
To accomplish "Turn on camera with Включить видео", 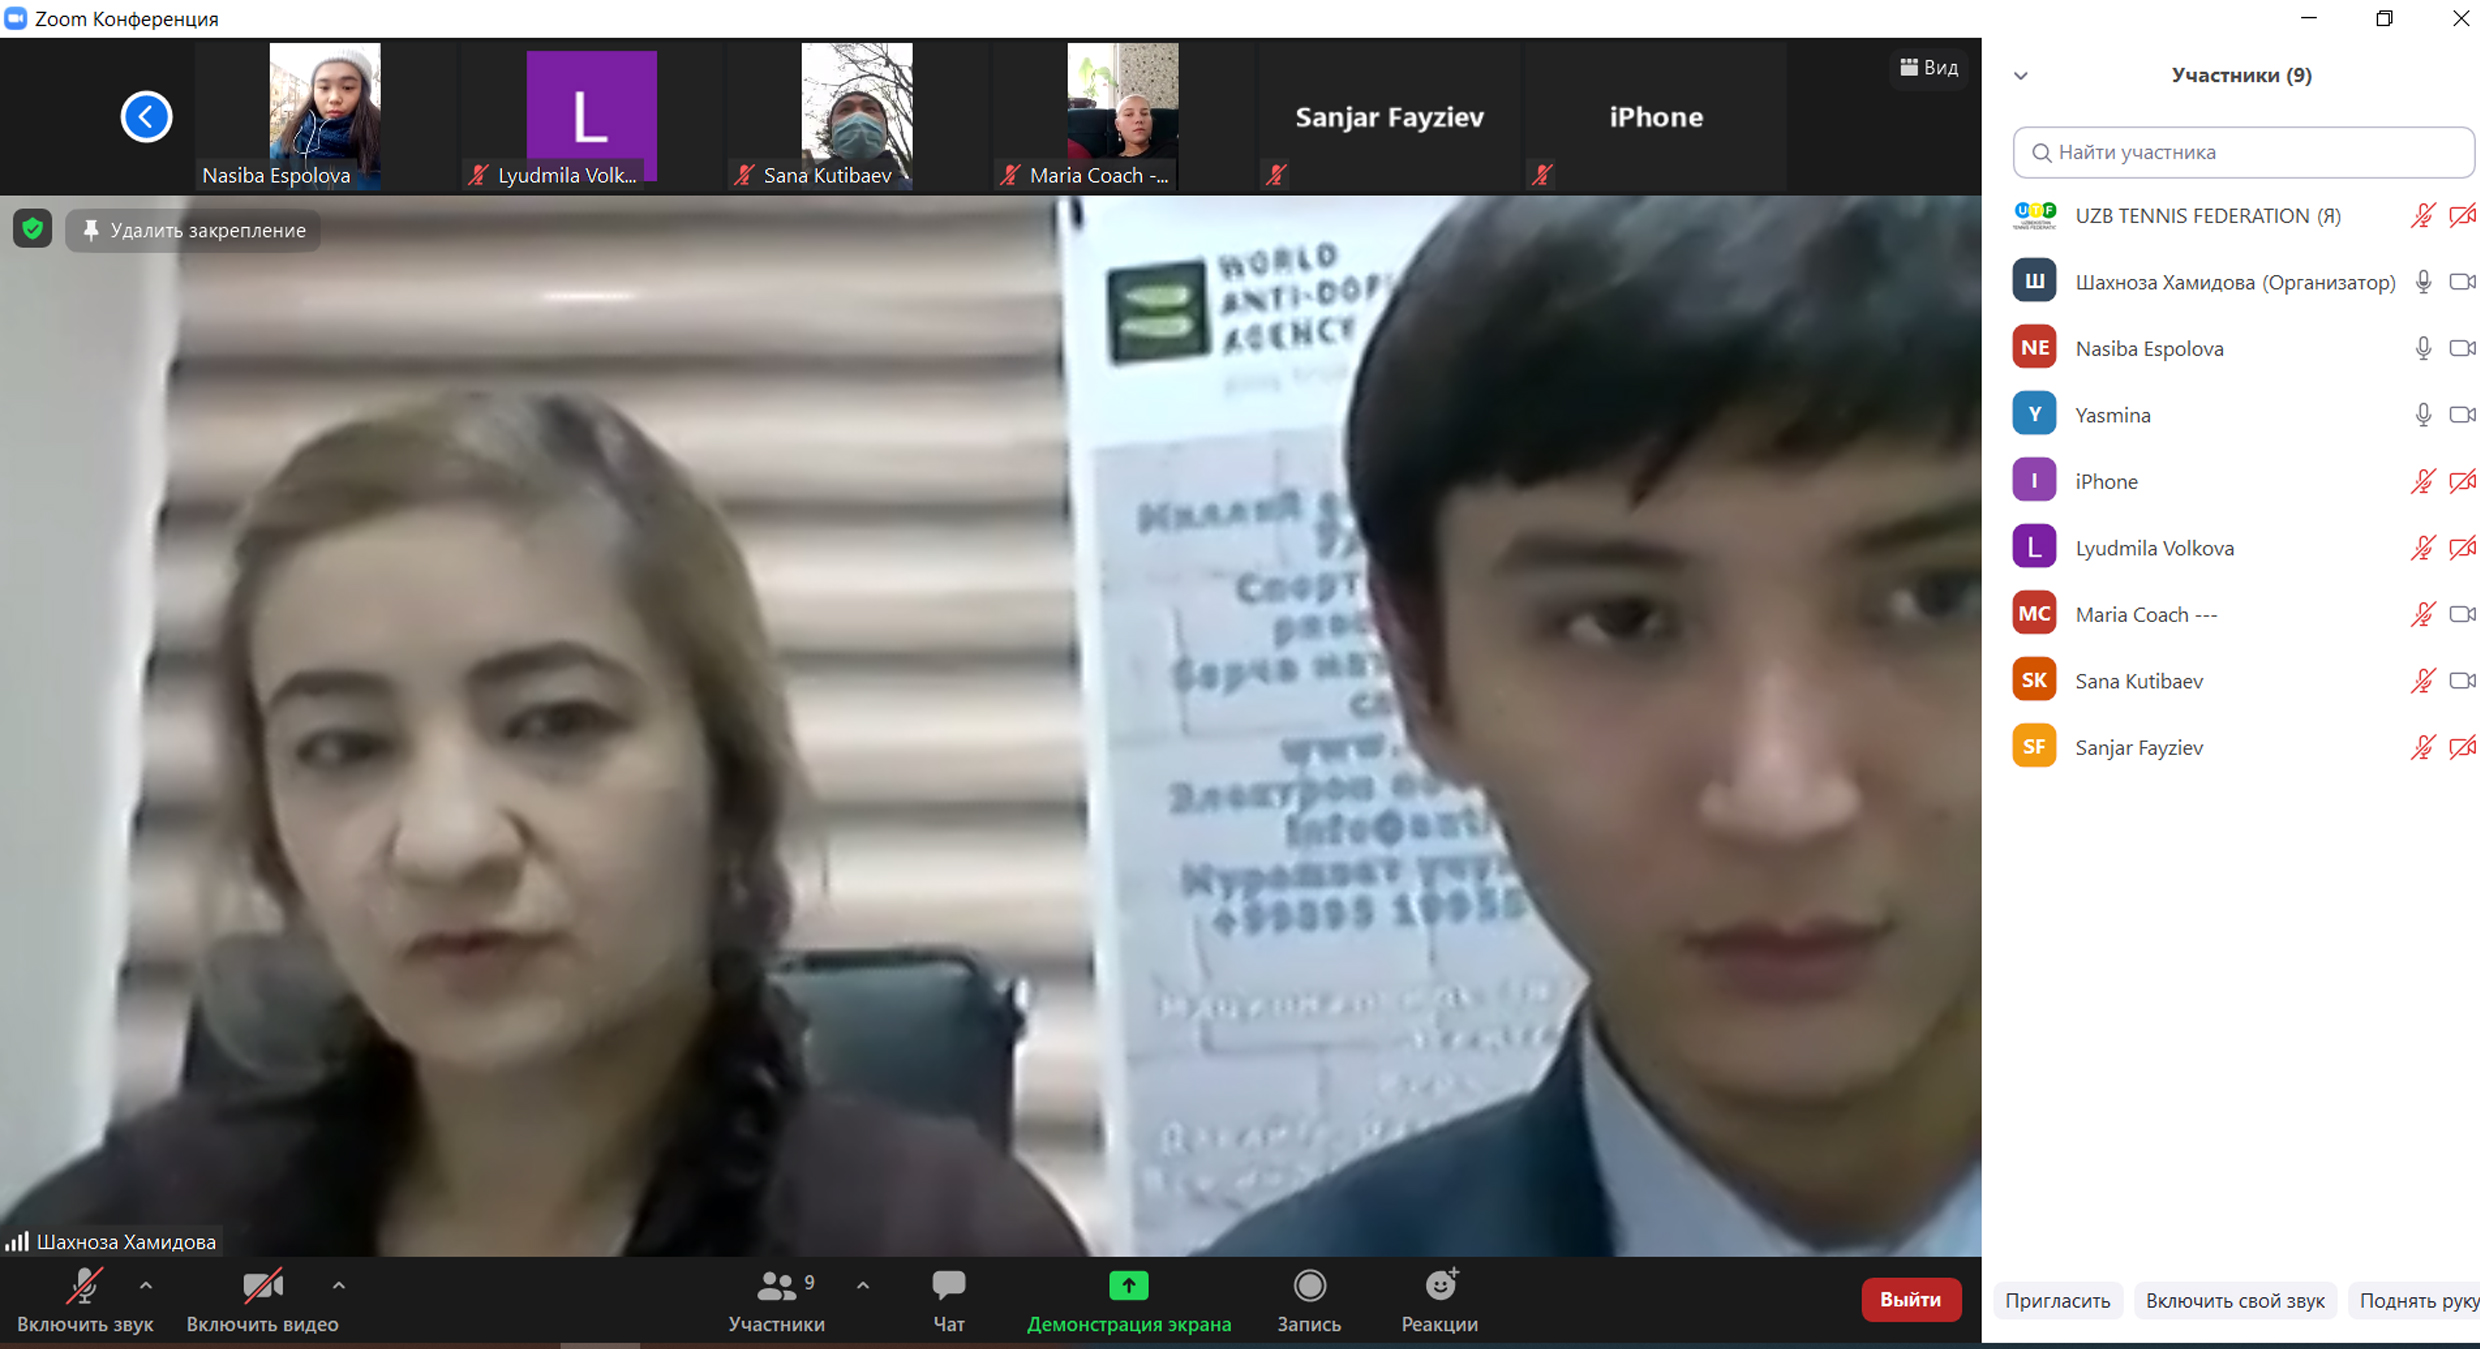I will point(262,1299).
